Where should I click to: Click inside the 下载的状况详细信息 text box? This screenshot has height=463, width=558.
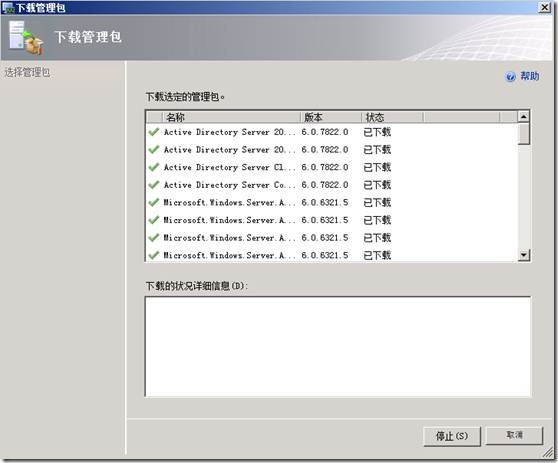coord(338,347)
